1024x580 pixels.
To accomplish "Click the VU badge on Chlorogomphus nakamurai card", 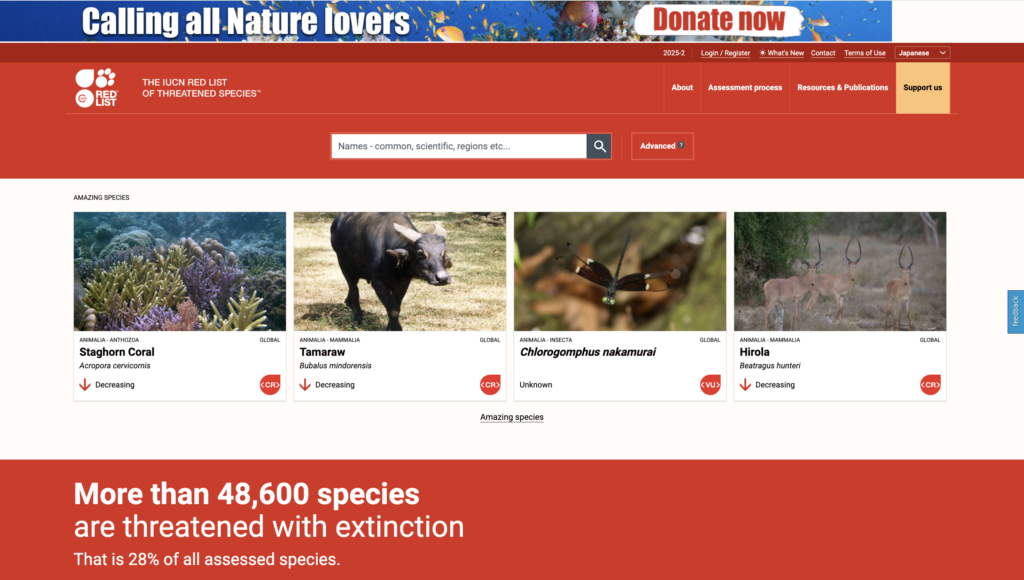I will coord(710,385).
